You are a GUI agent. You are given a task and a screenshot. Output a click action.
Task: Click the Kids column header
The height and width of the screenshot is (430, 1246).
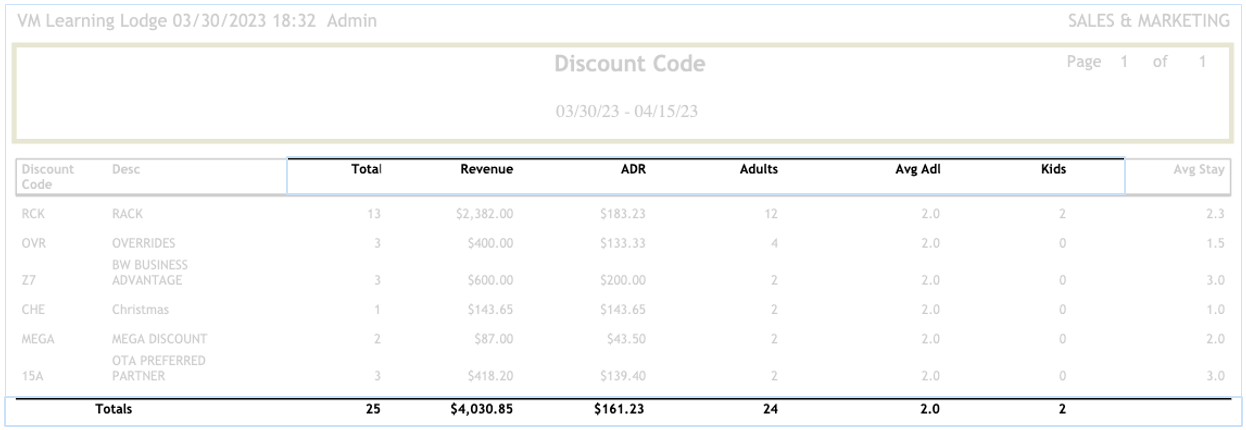click(1053, 170)
